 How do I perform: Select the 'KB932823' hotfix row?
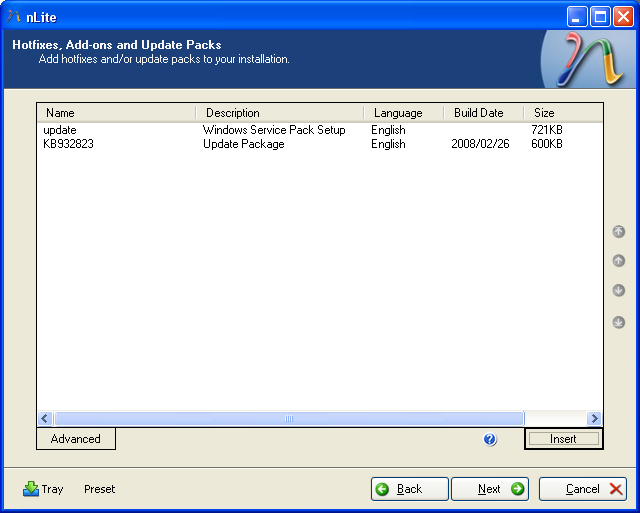(x=320, y=144)
